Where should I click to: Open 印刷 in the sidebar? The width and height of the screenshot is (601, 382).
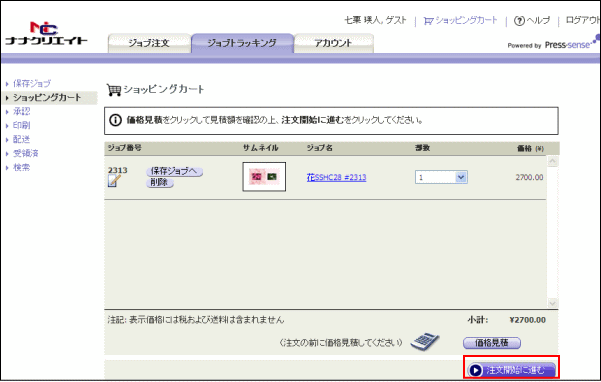pos(21,125)
